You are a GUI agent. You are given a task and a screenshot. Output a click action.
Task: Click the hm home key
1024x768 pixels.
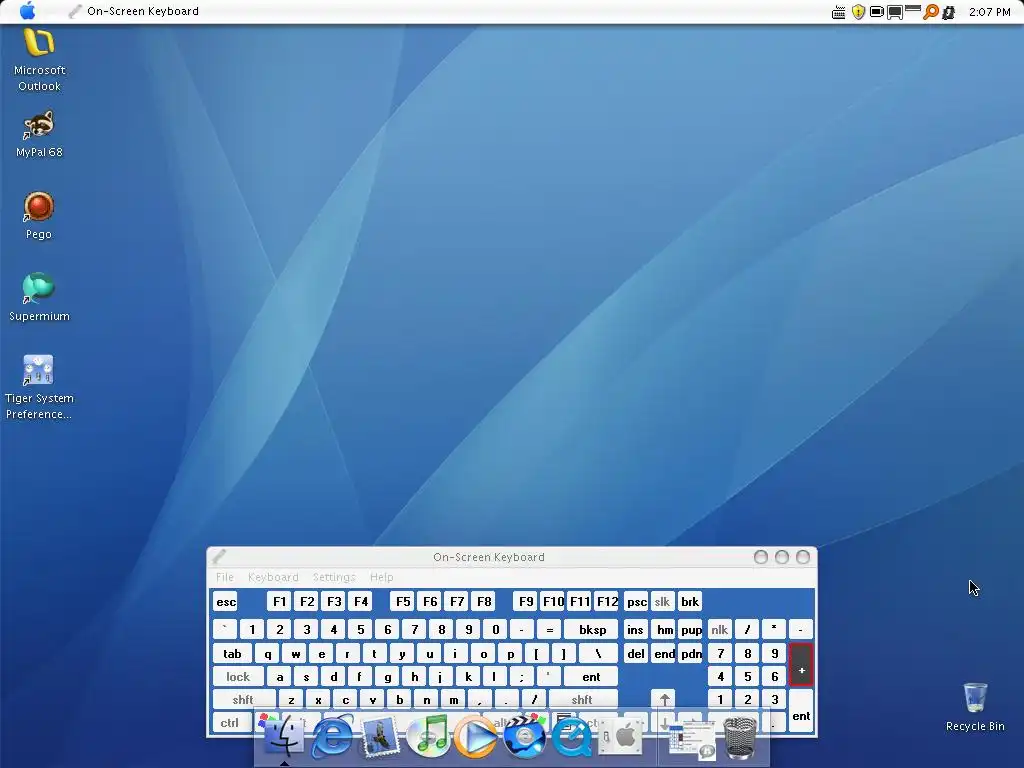tap(665, 630)
